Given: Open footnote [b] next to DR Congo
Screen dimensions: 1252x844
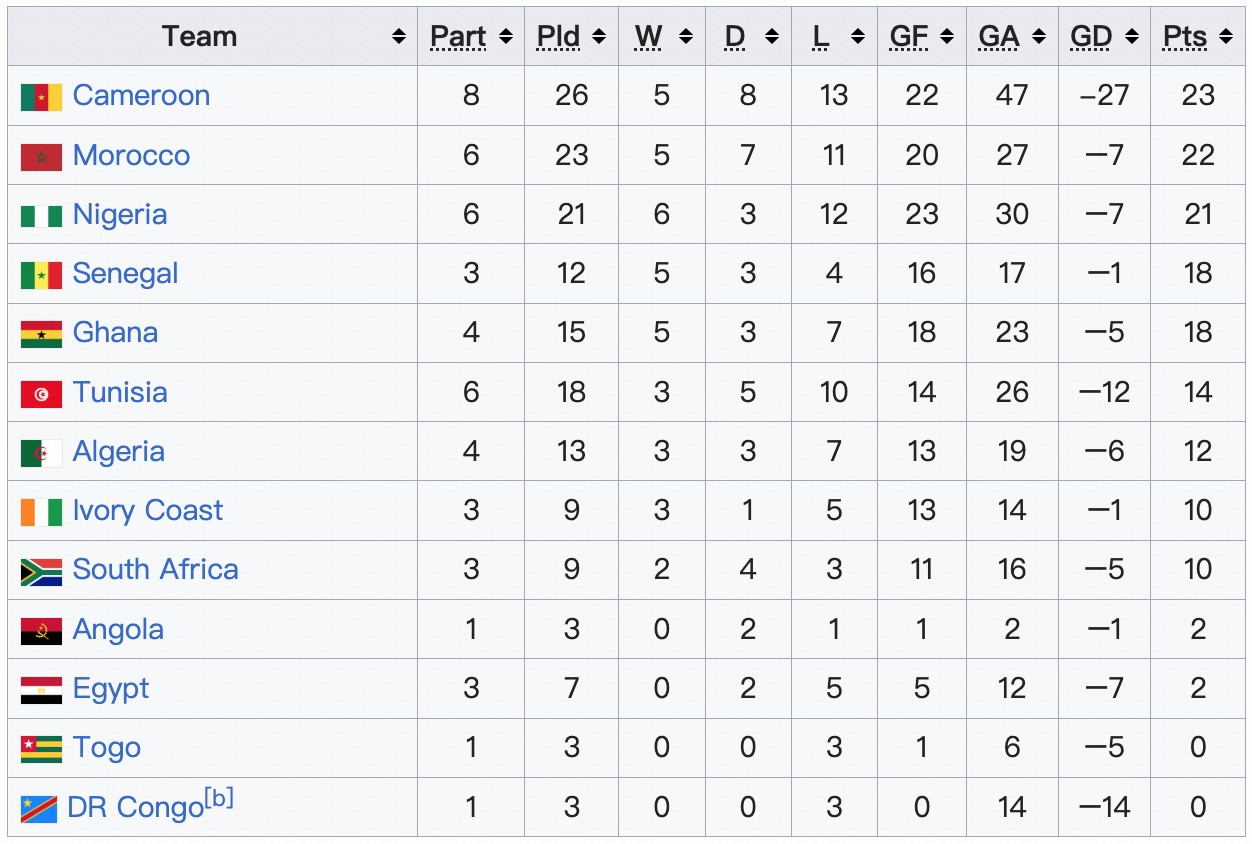Looking at the screenshot, I should click(x=219, y=799).
